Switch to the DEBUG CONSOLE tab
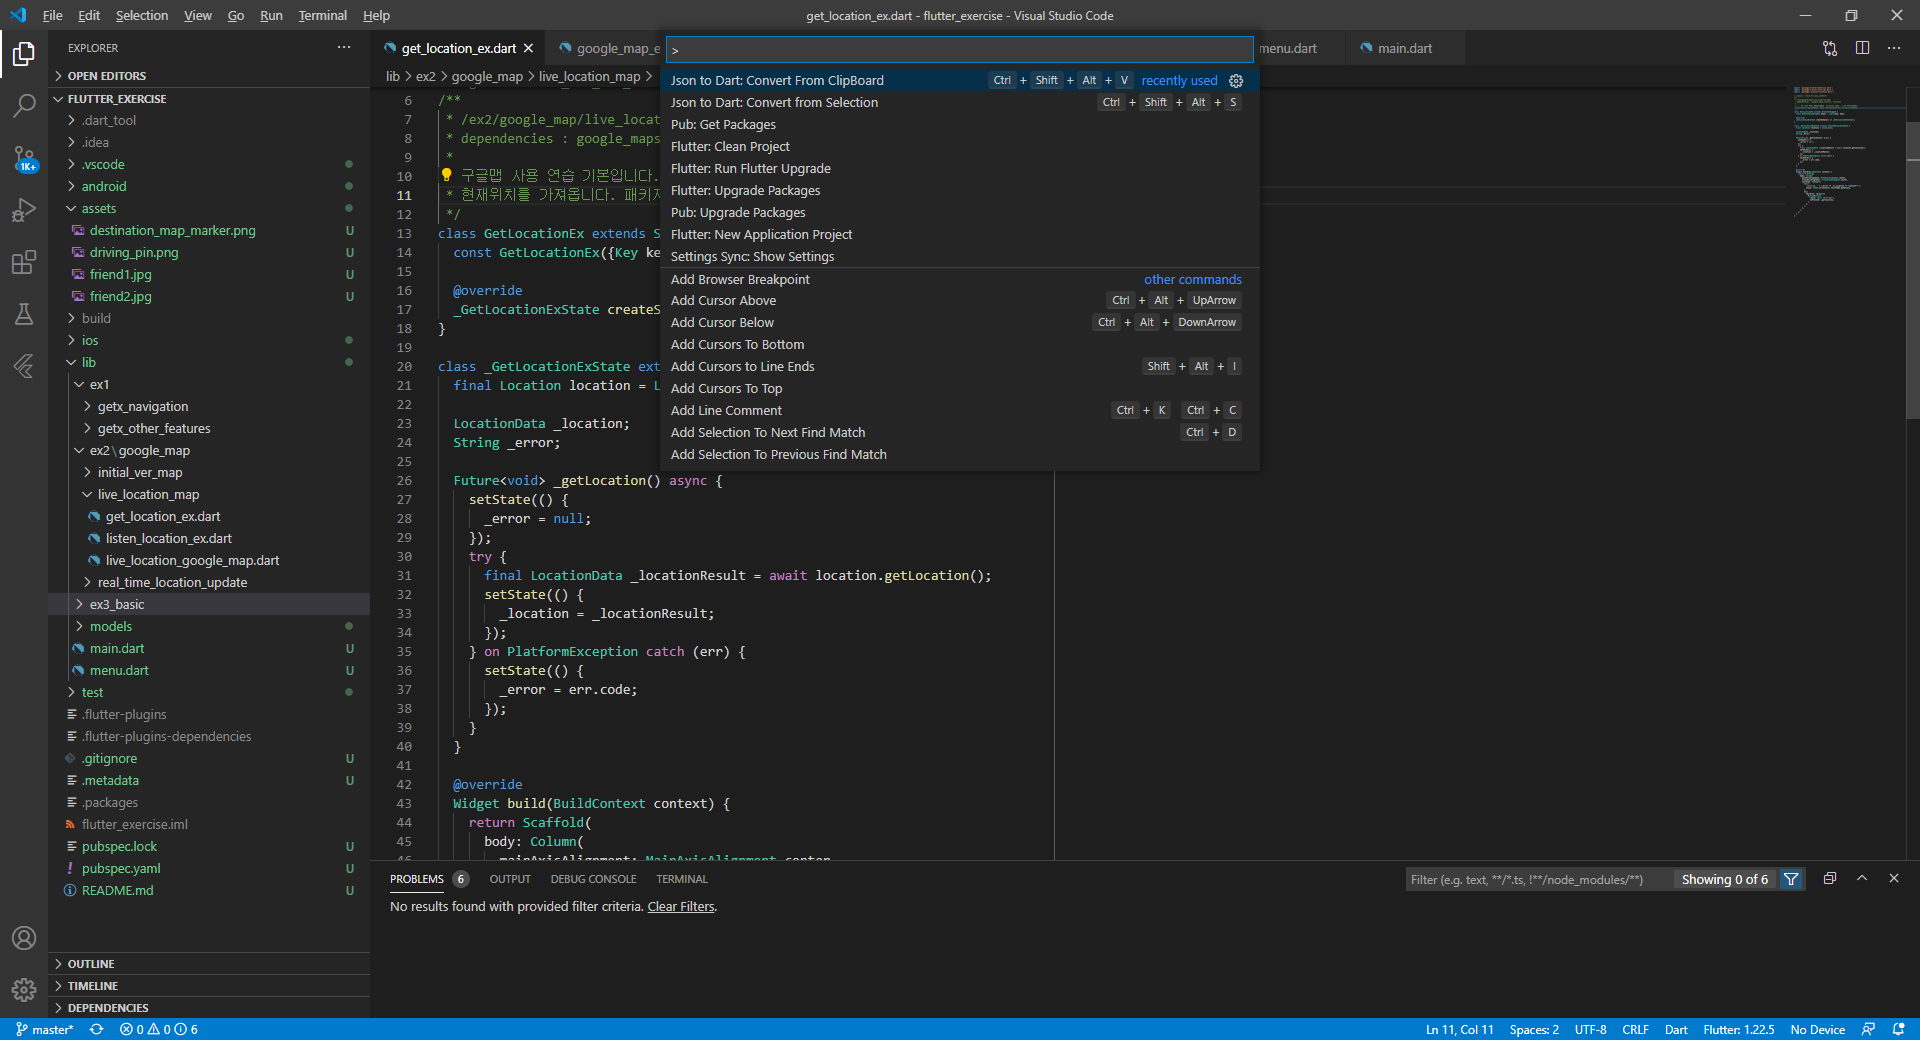The image size is (1920, 1040). click(x=593, y=879)
